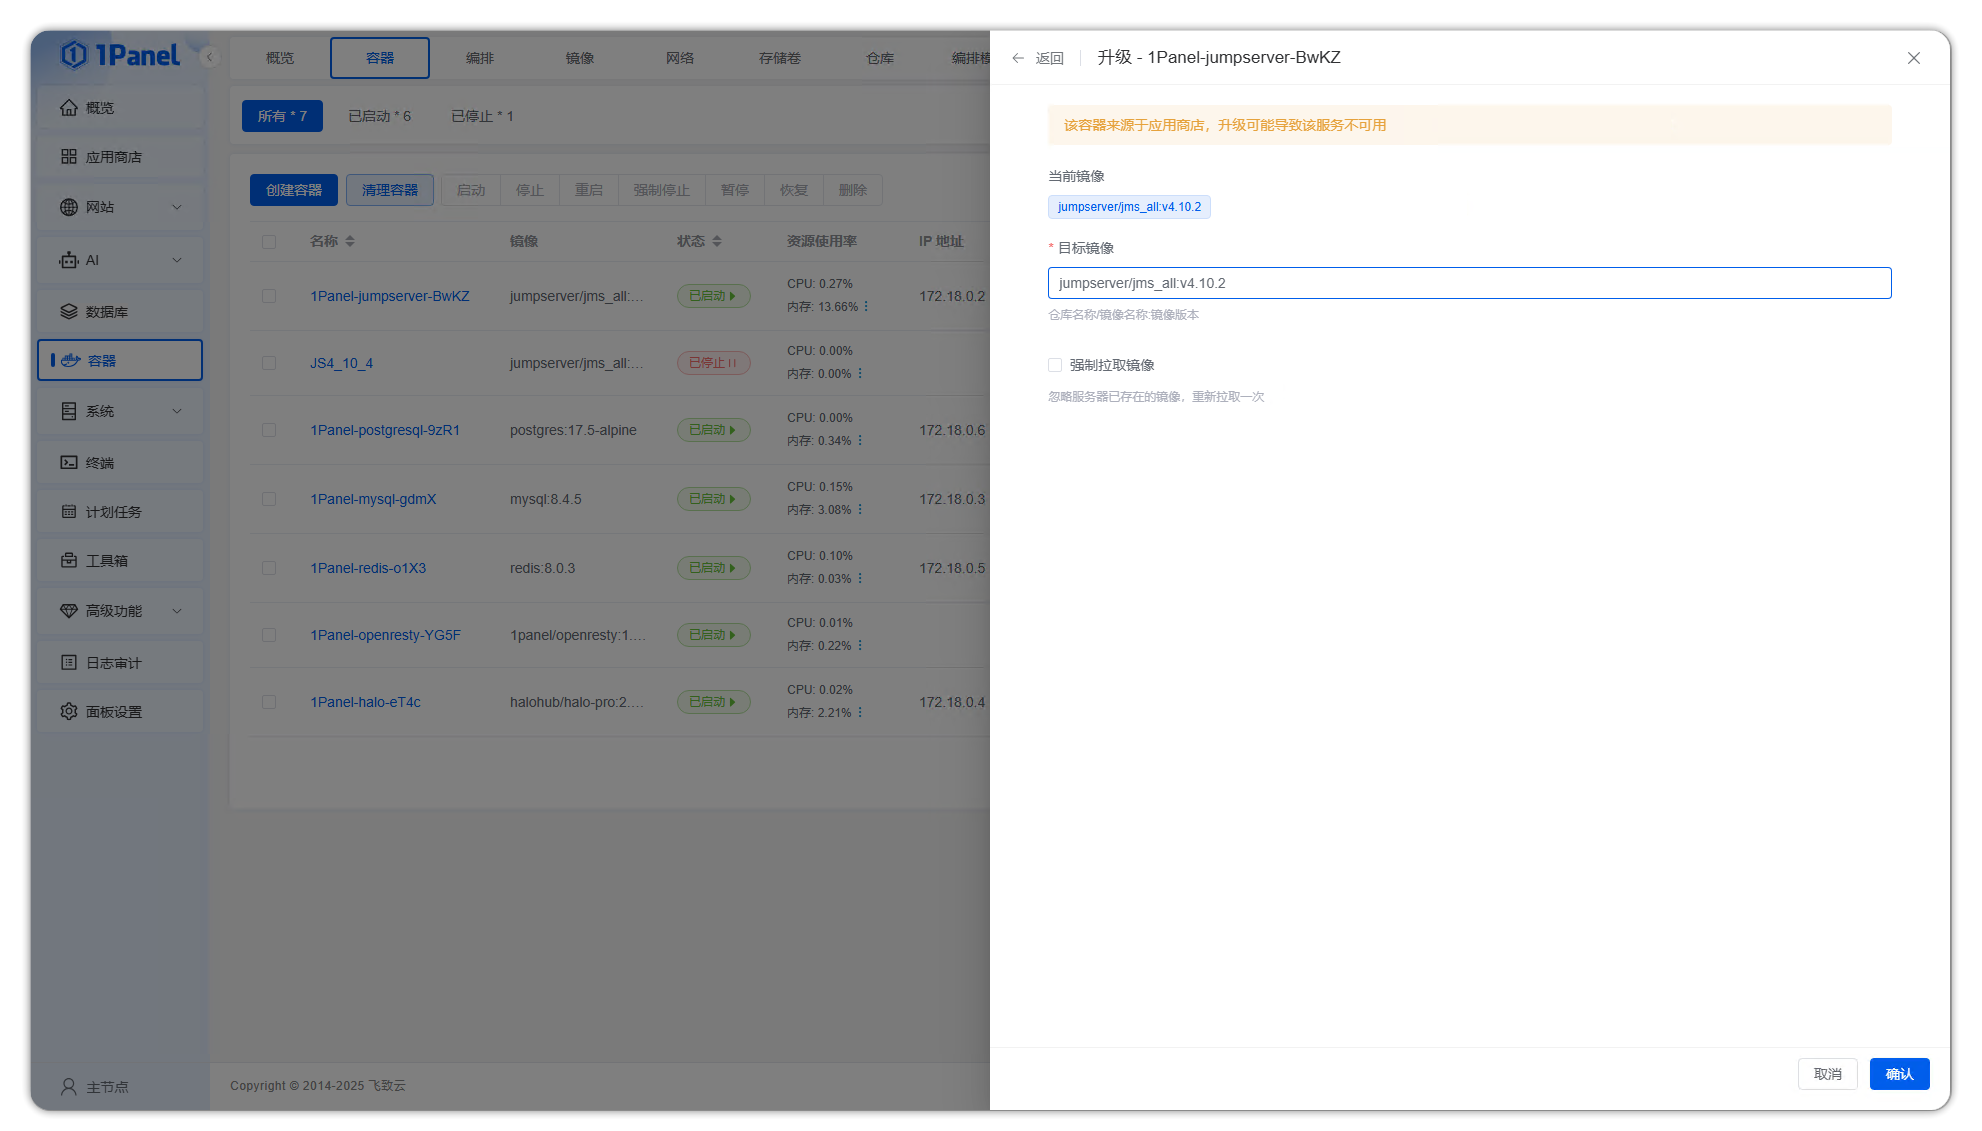The image size is (1982, 1131).
Task: Switch to the 编排 tab
Action: pos(480,58)
